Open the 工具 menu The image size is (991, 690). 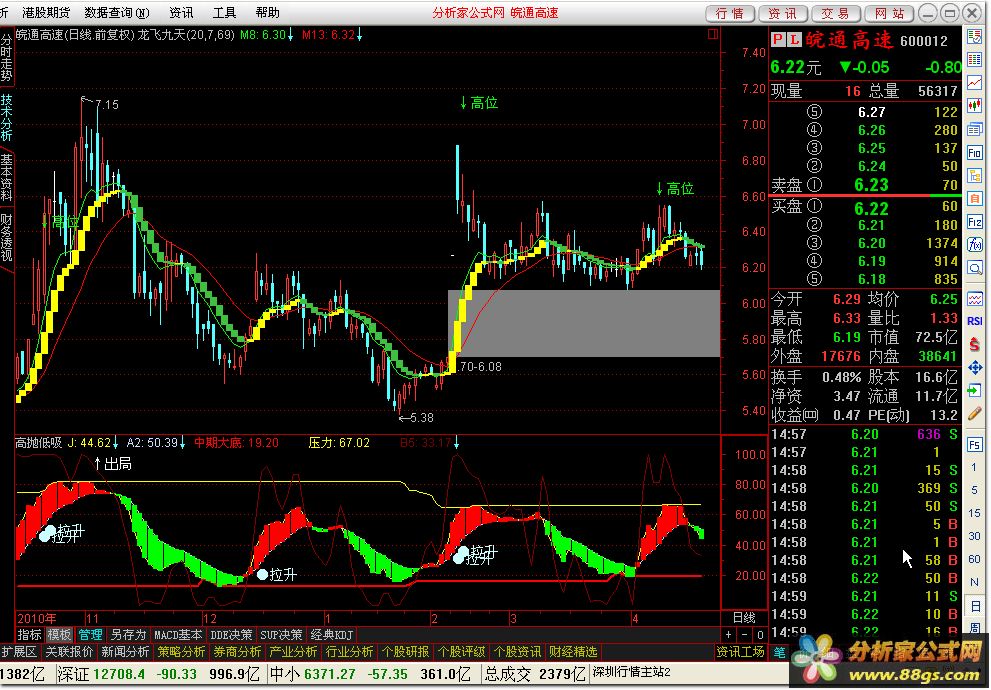224,13
